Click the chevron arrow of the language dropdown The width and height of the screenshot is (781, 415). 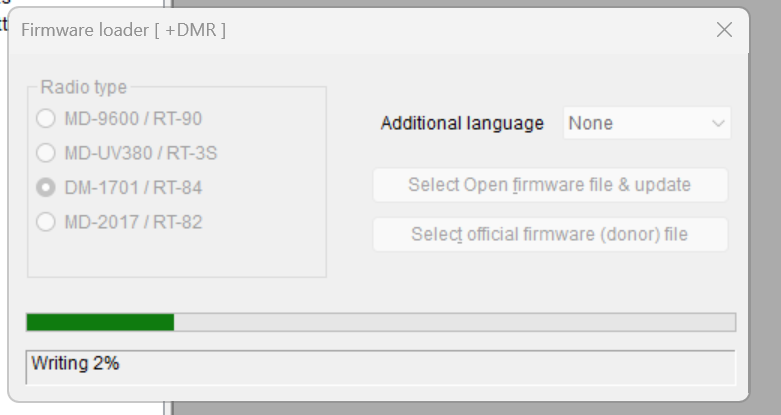718,124
